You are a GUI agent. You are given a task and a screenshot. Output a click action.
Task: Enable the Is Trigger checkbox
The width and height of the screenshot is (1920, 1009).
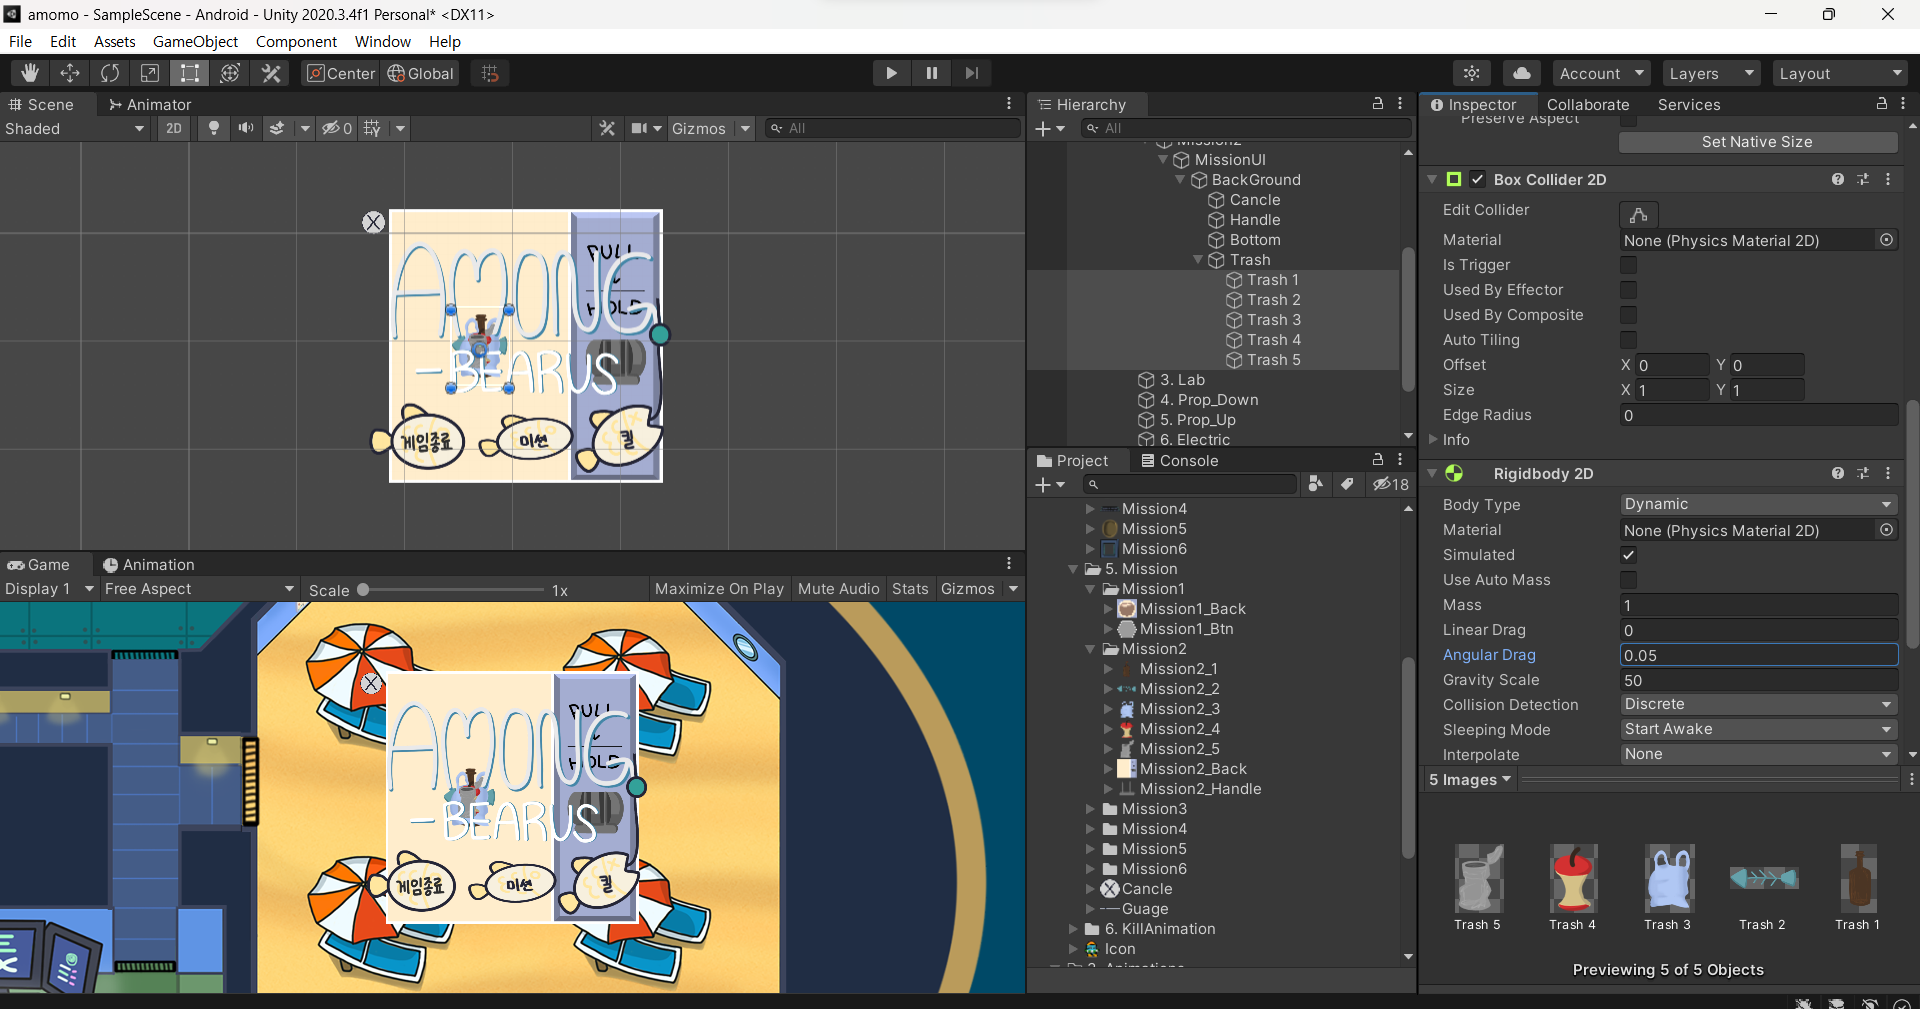1628,265
